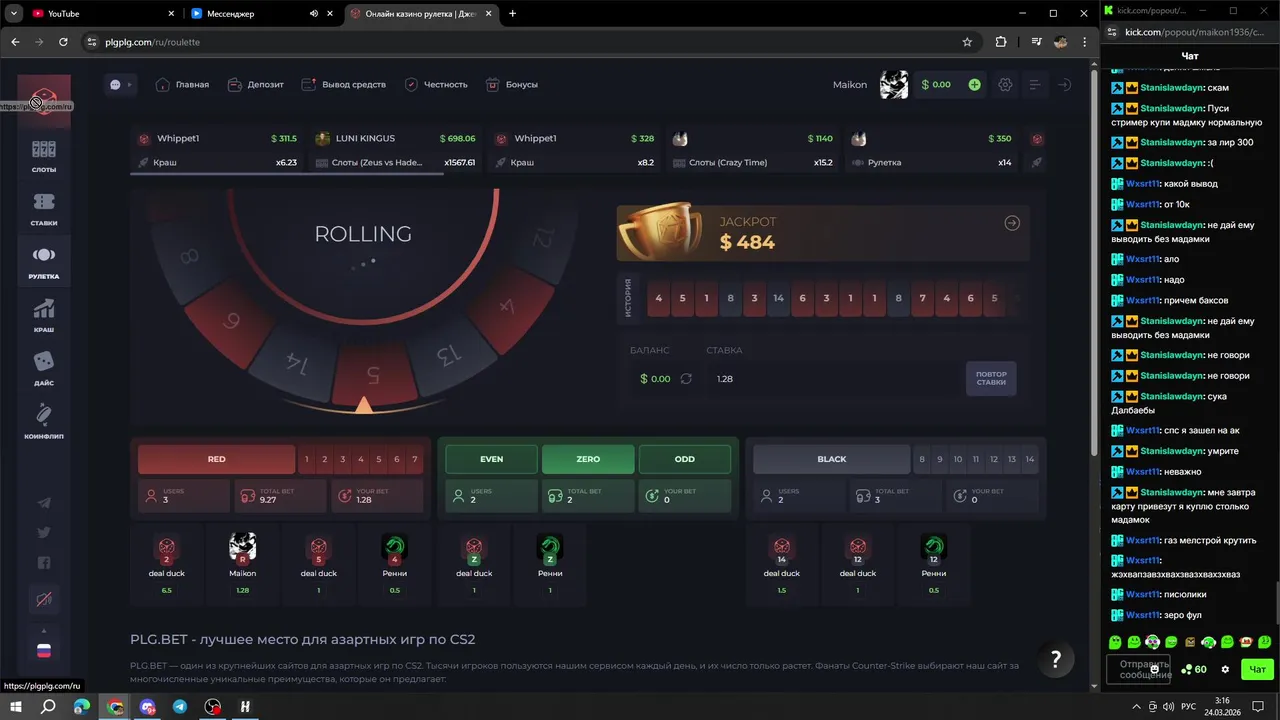1280x720 pixels.
Task: Toggle the crossed-out sound icon in the sidebar
Action: (44, 600)
